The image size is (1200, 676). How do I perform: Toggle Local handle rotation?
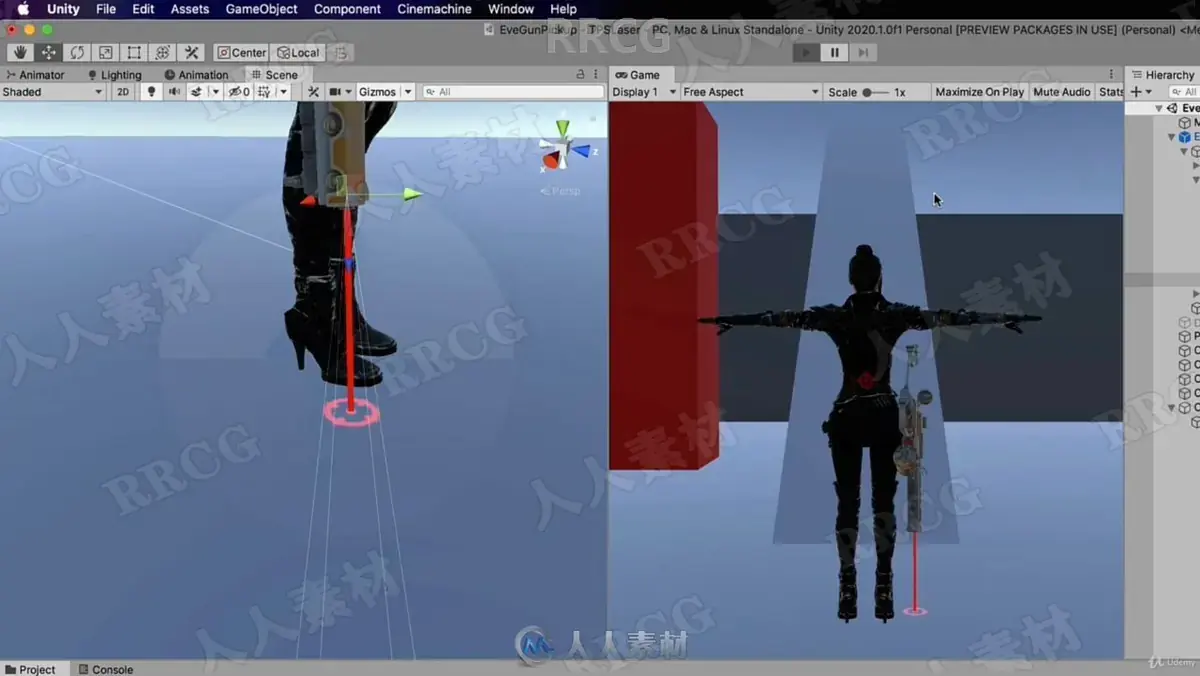298,52
